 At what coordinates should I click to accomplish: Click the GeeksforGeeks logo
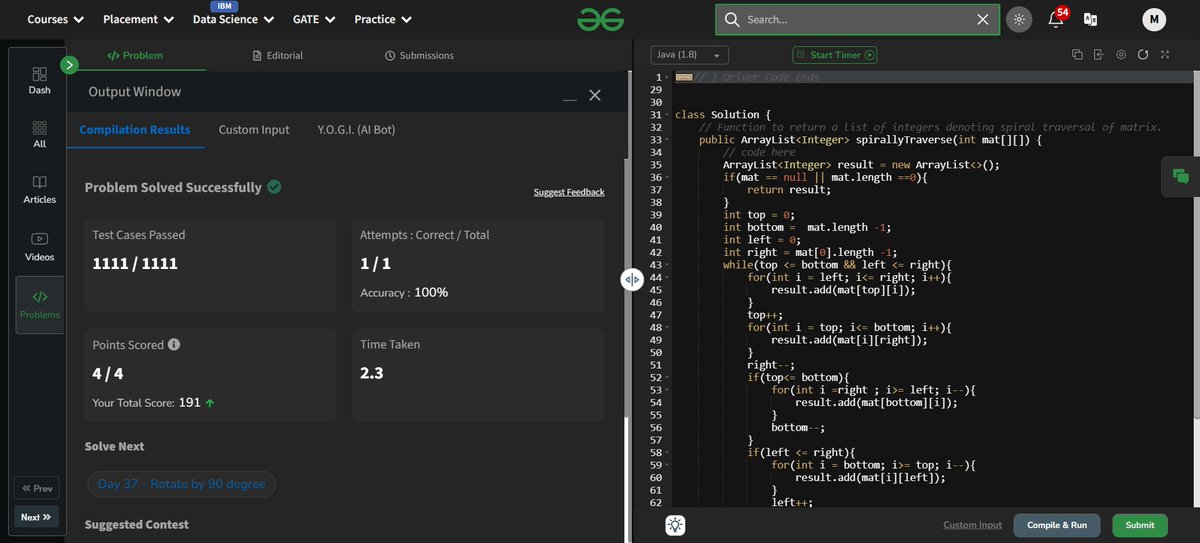(600, 19)
